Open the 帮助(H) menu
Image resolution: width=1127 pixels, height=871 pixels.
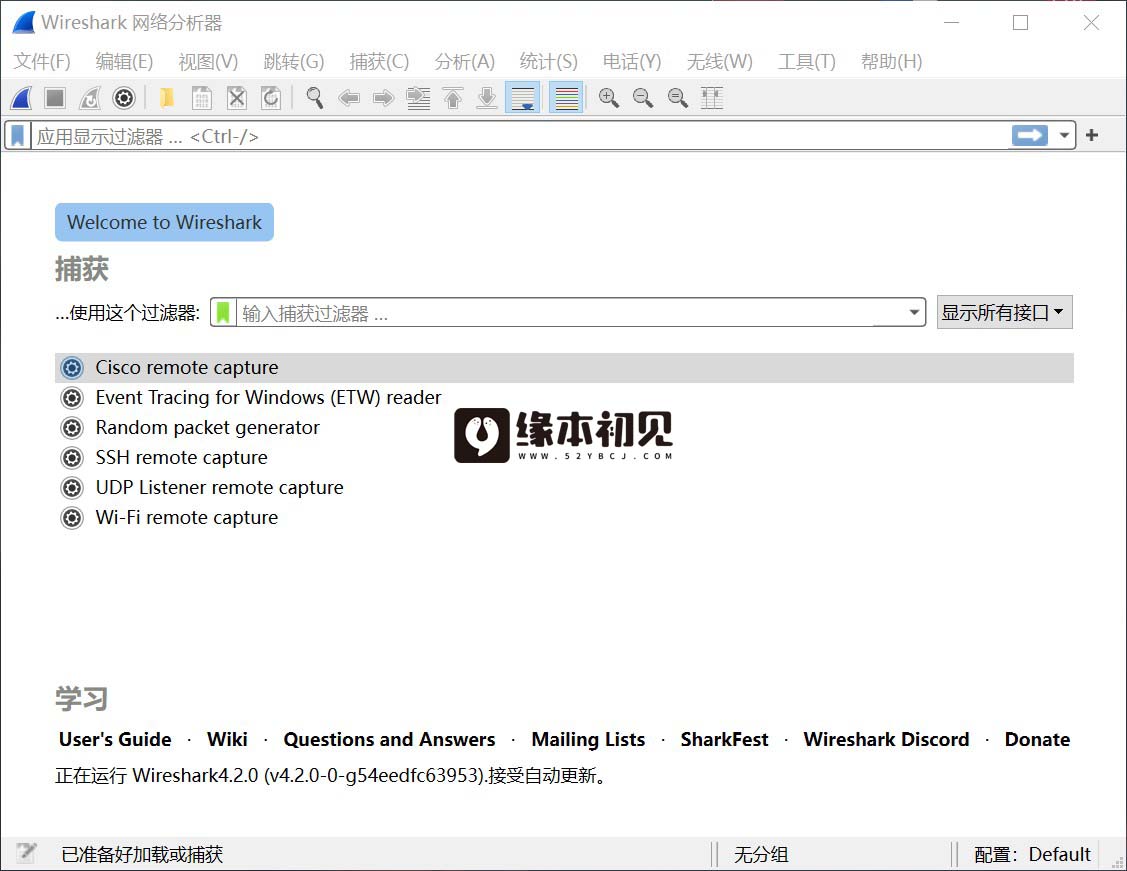(x=891, y=62)
